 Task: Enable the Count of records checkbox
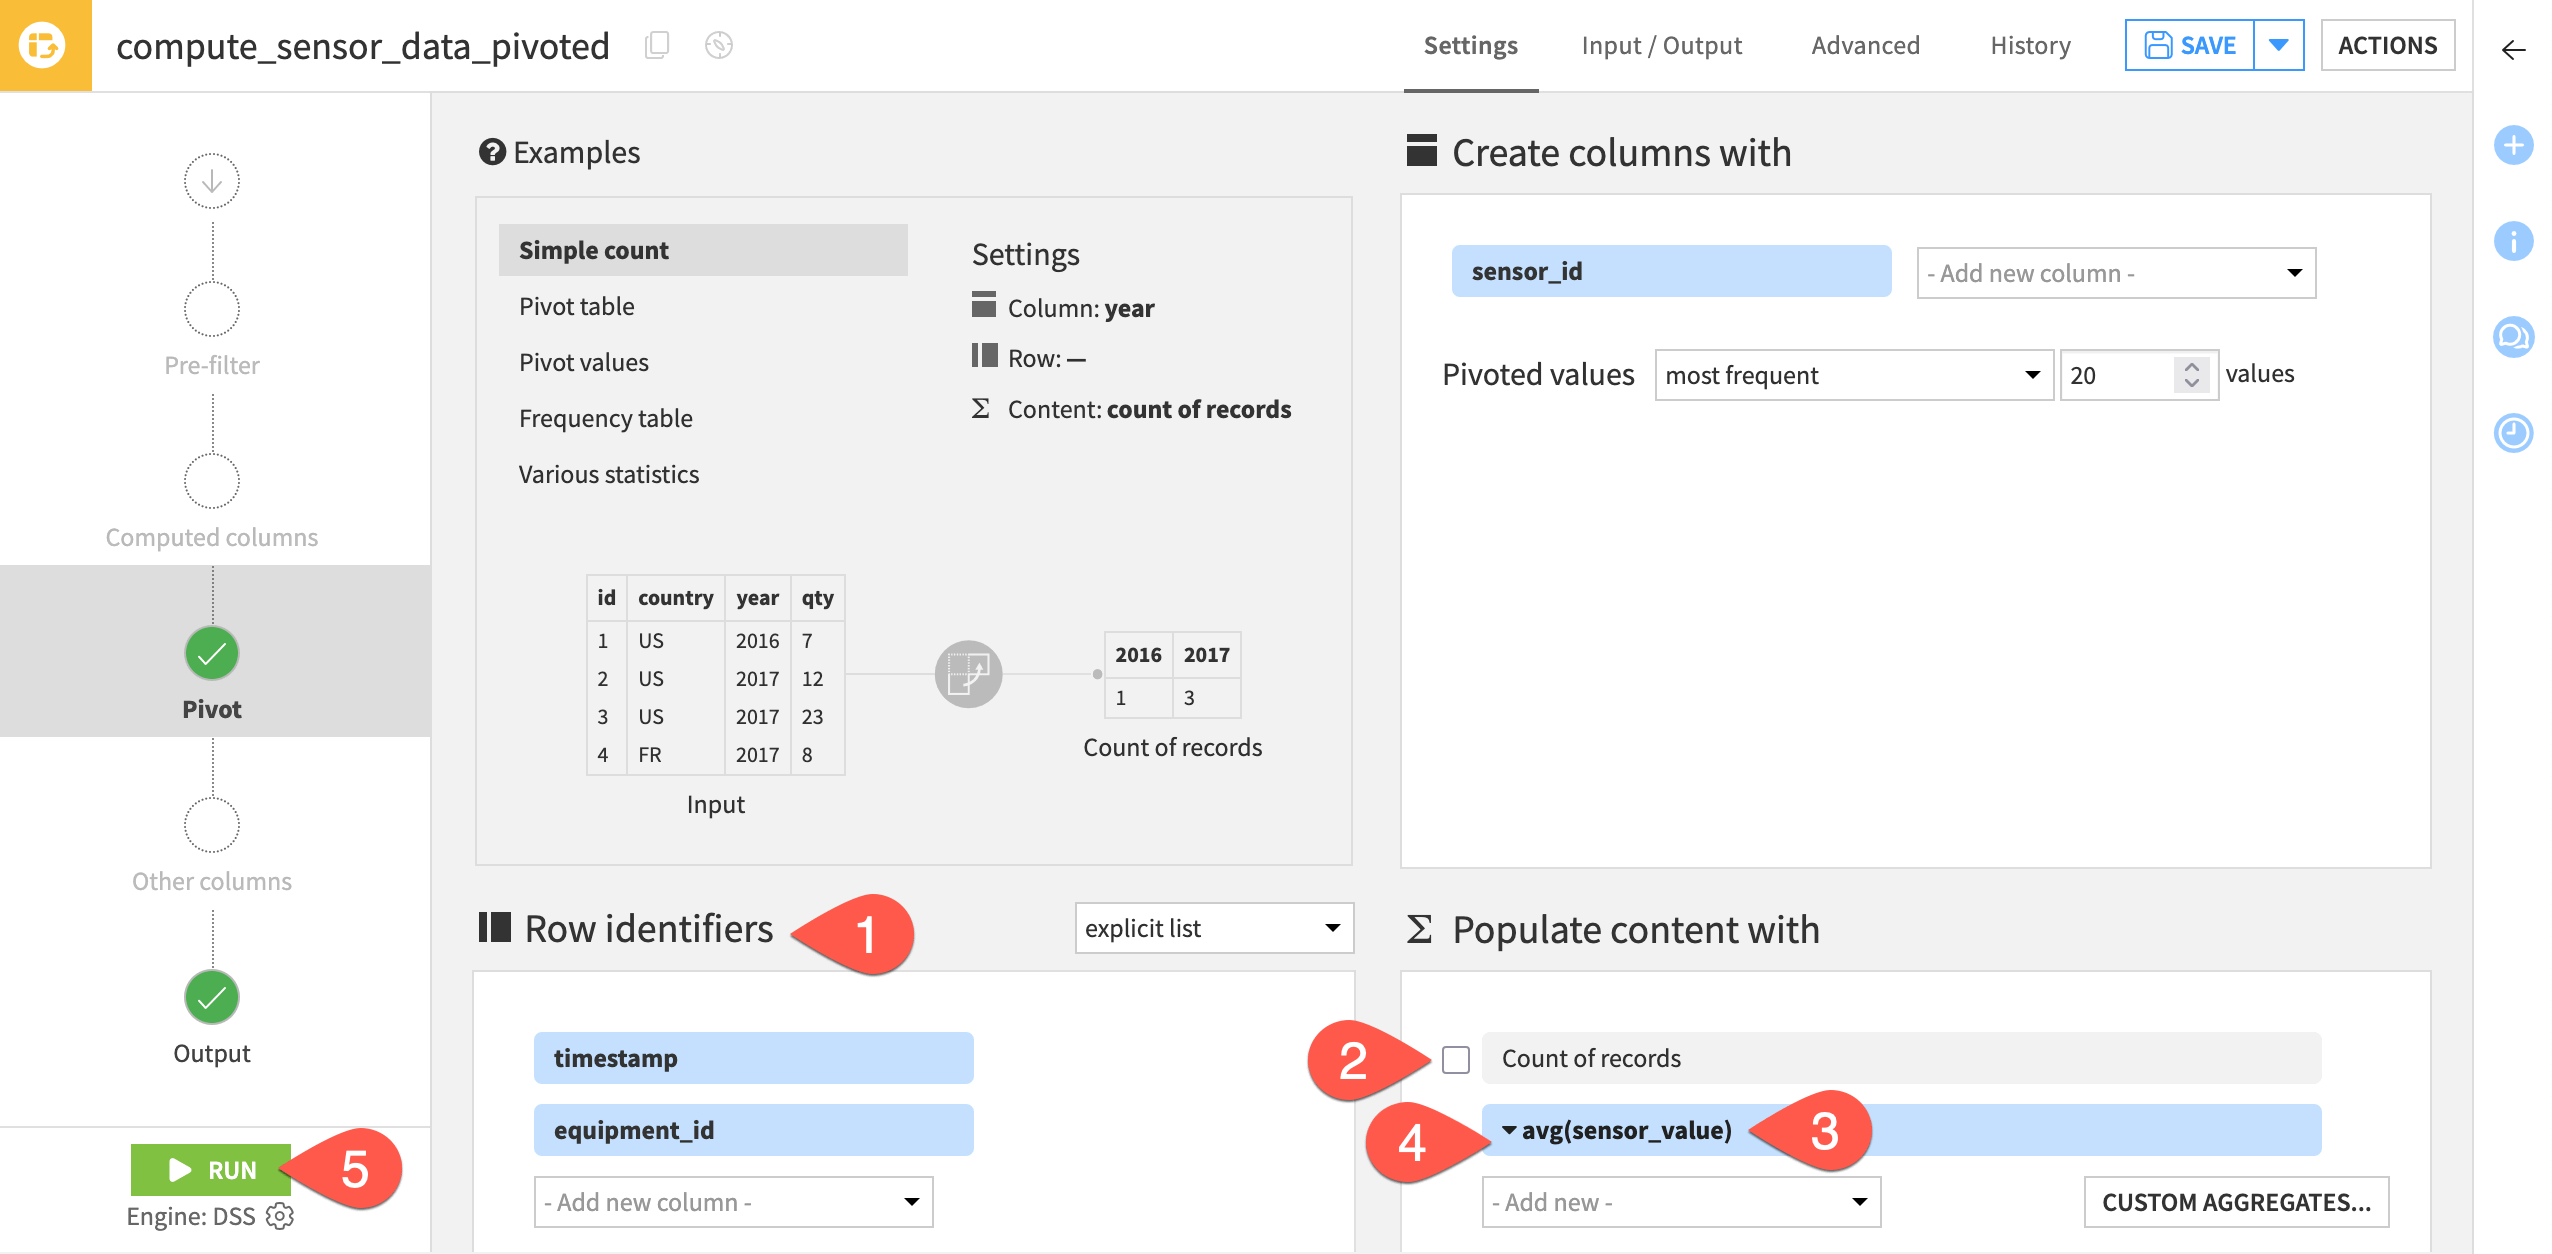1455,1058
